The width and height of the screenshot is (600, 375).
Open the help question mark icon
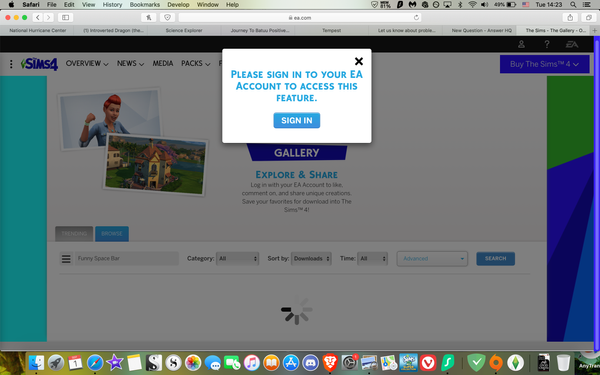(547, 44)
